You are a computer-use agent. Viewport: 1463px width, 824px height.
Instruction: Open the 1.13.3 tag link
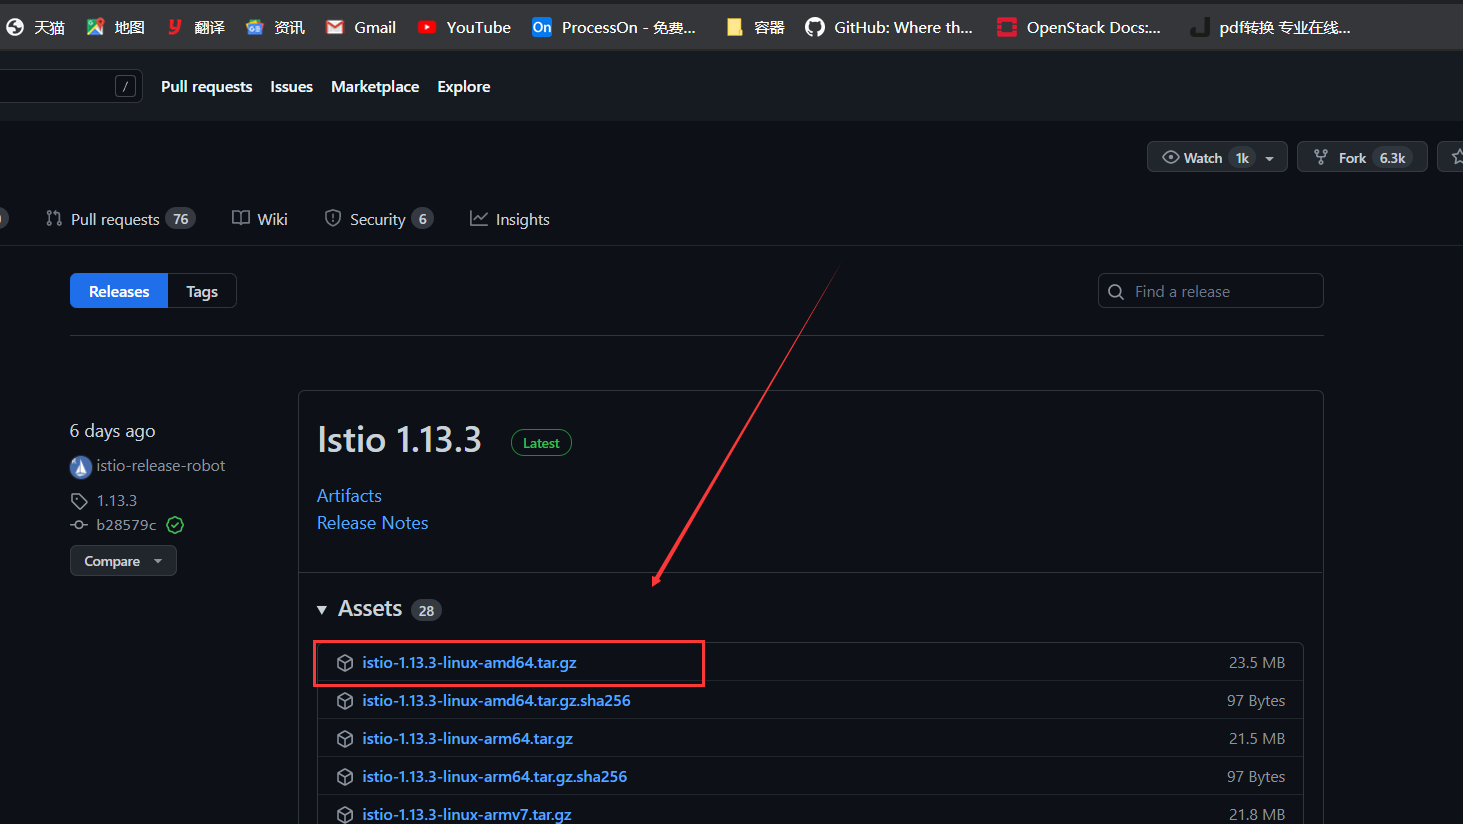[117, 500]
